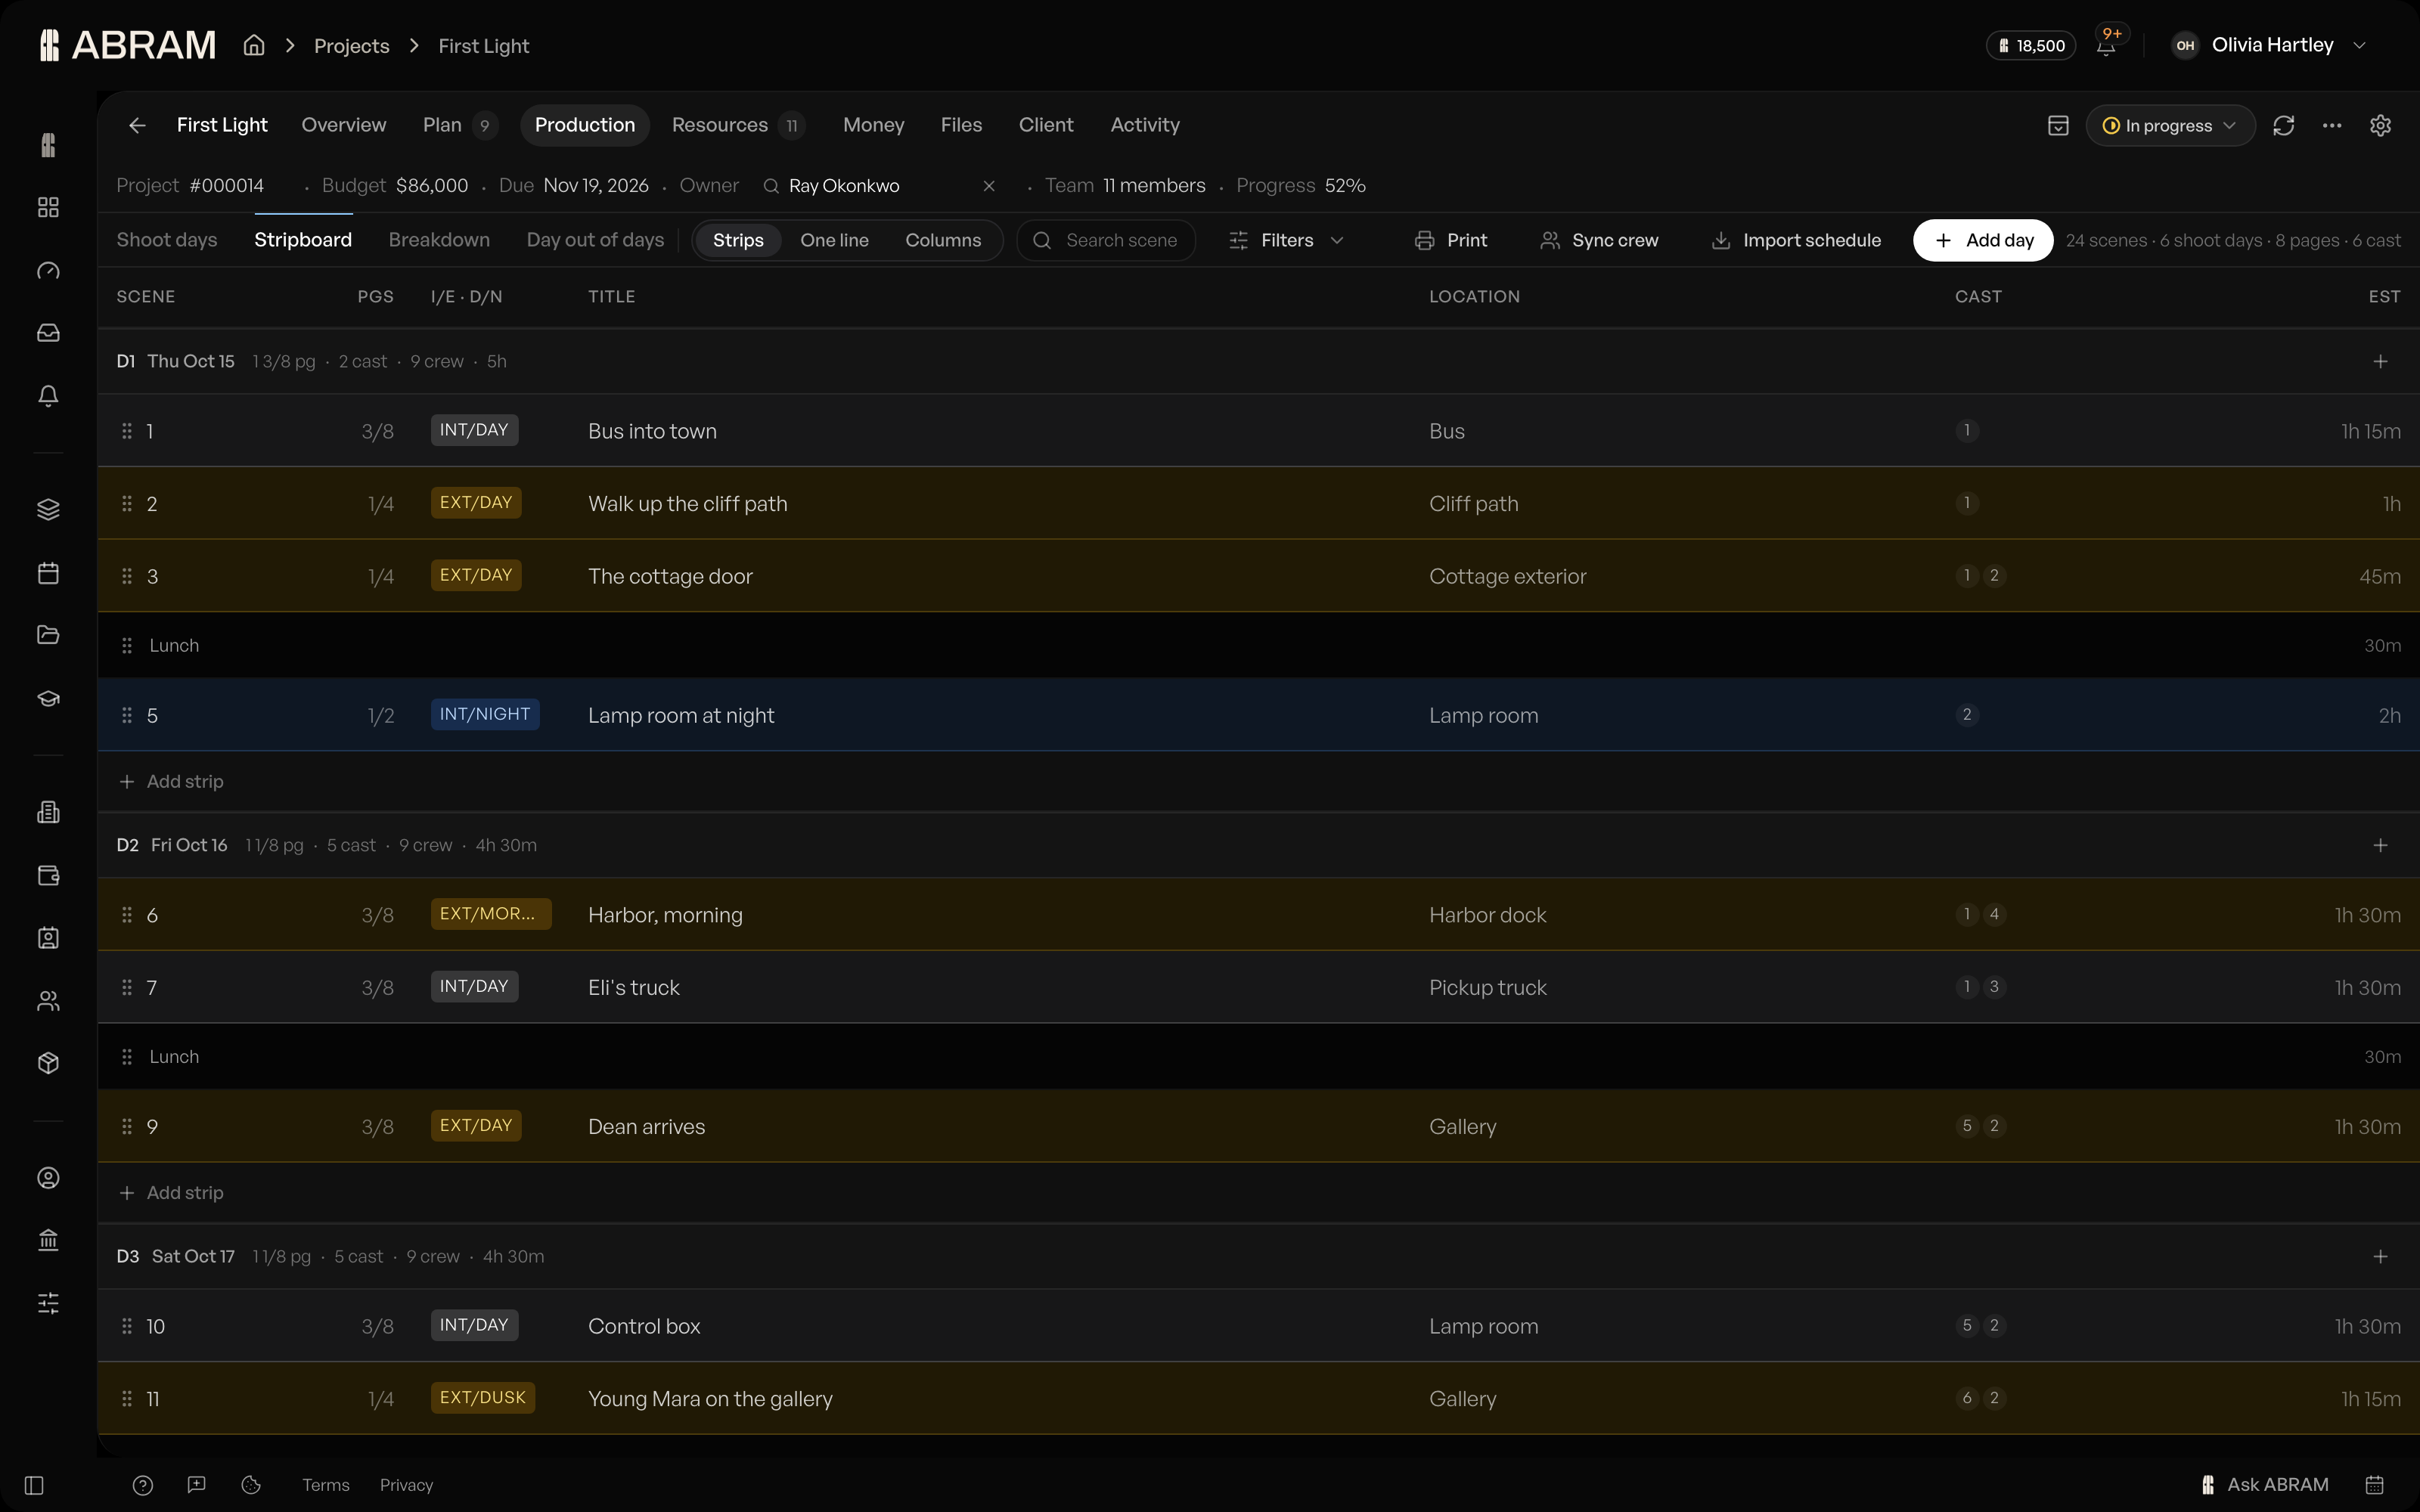Click the plus on the D3 Sat Oct 17 row
This screenshot has height=1512, width=2420.
[2380, 1256]
